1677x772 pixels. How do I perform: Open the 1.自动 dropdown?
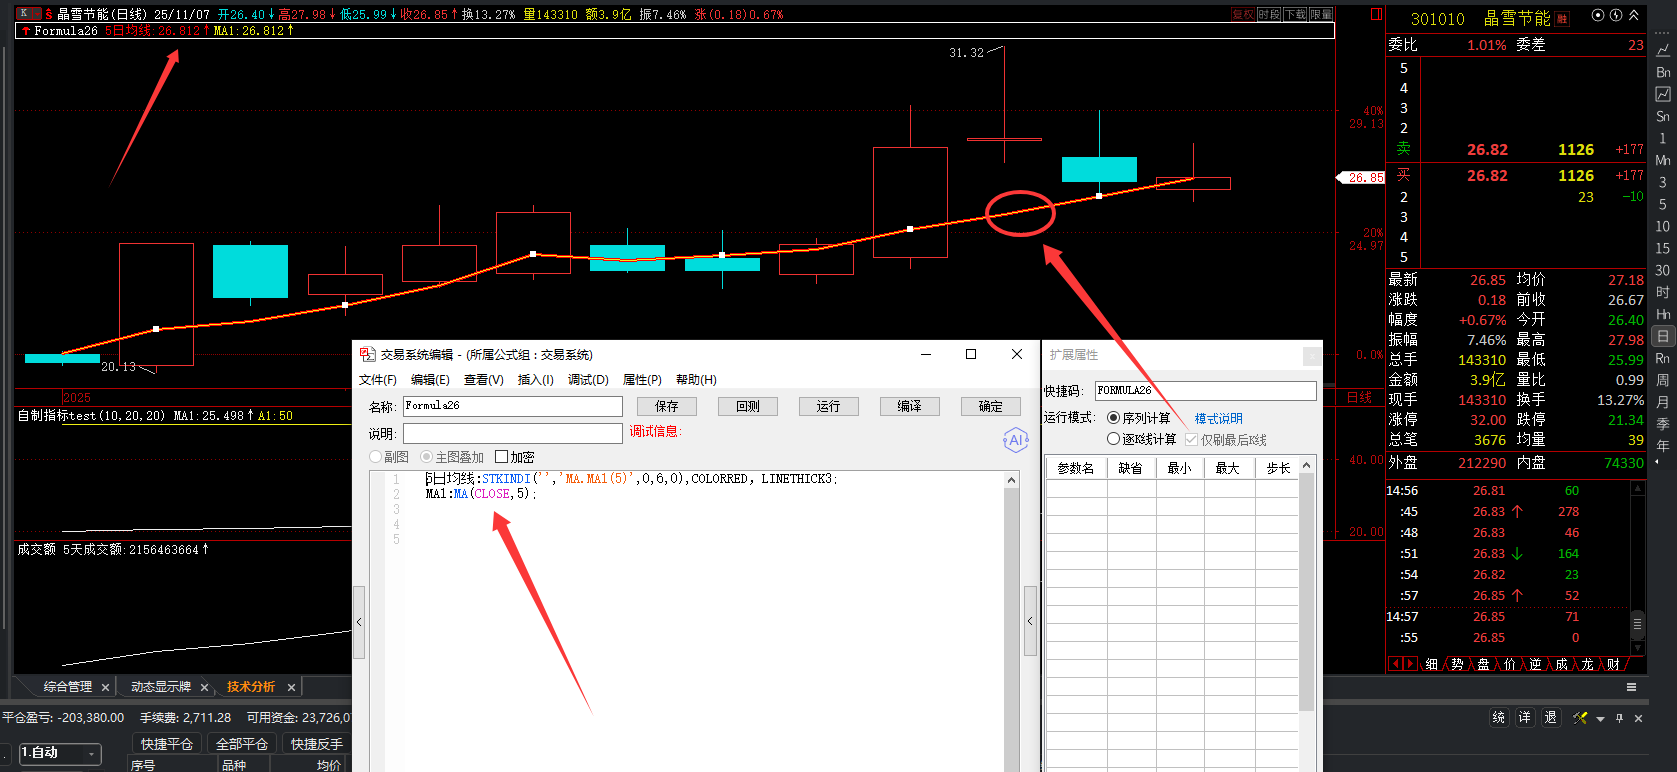click(x=60, y=753)
